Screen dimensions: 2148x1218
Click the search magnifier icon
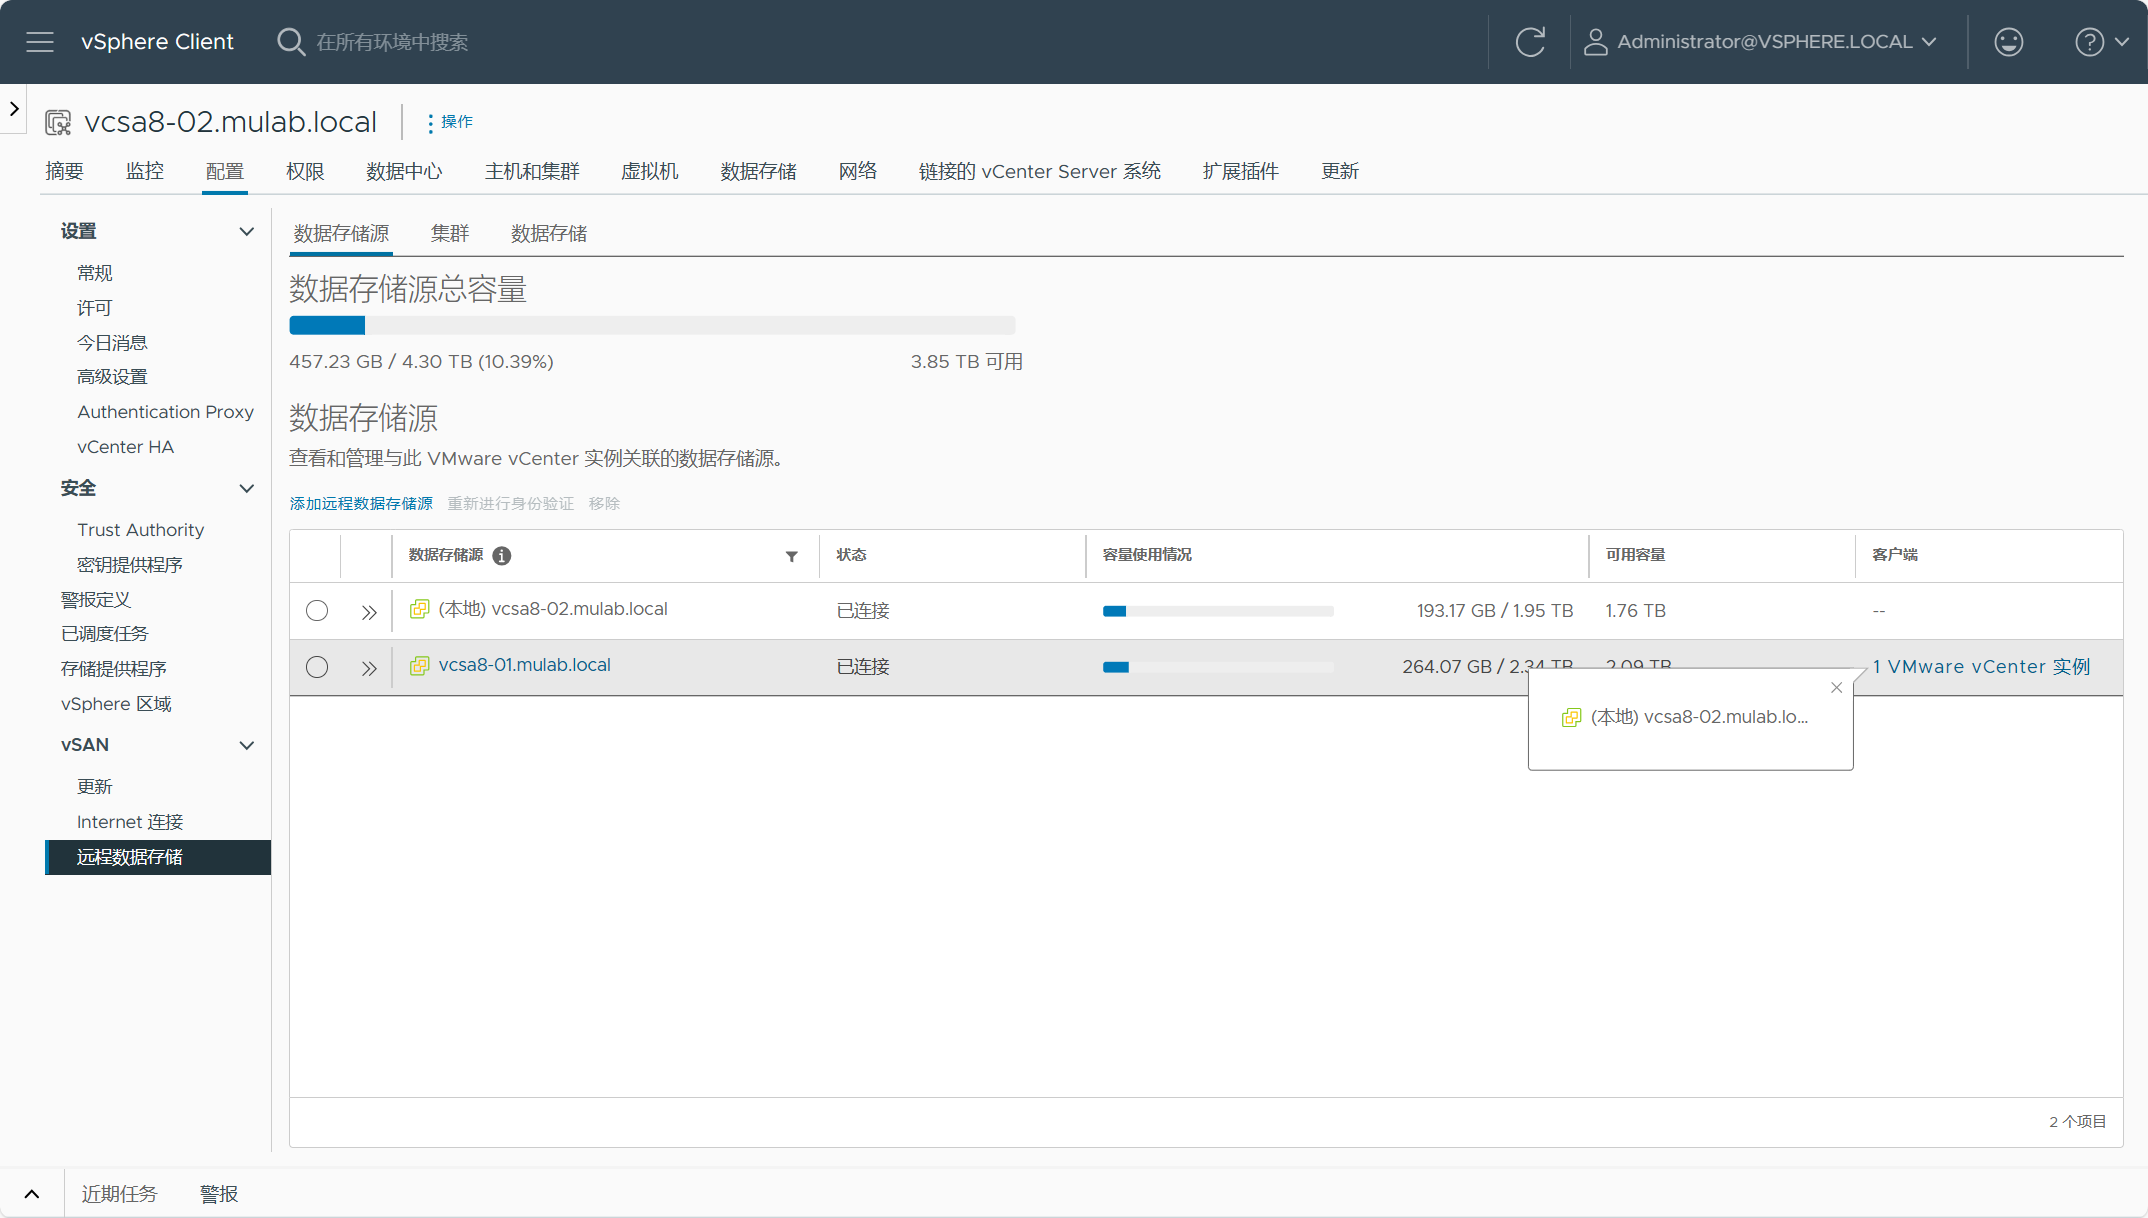(x=291, y=42)
